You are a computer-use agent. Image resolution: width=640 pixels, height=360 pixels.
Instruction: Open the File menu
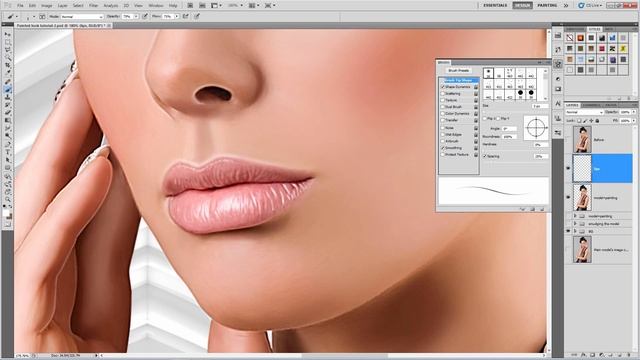click(x=20, y=6)
